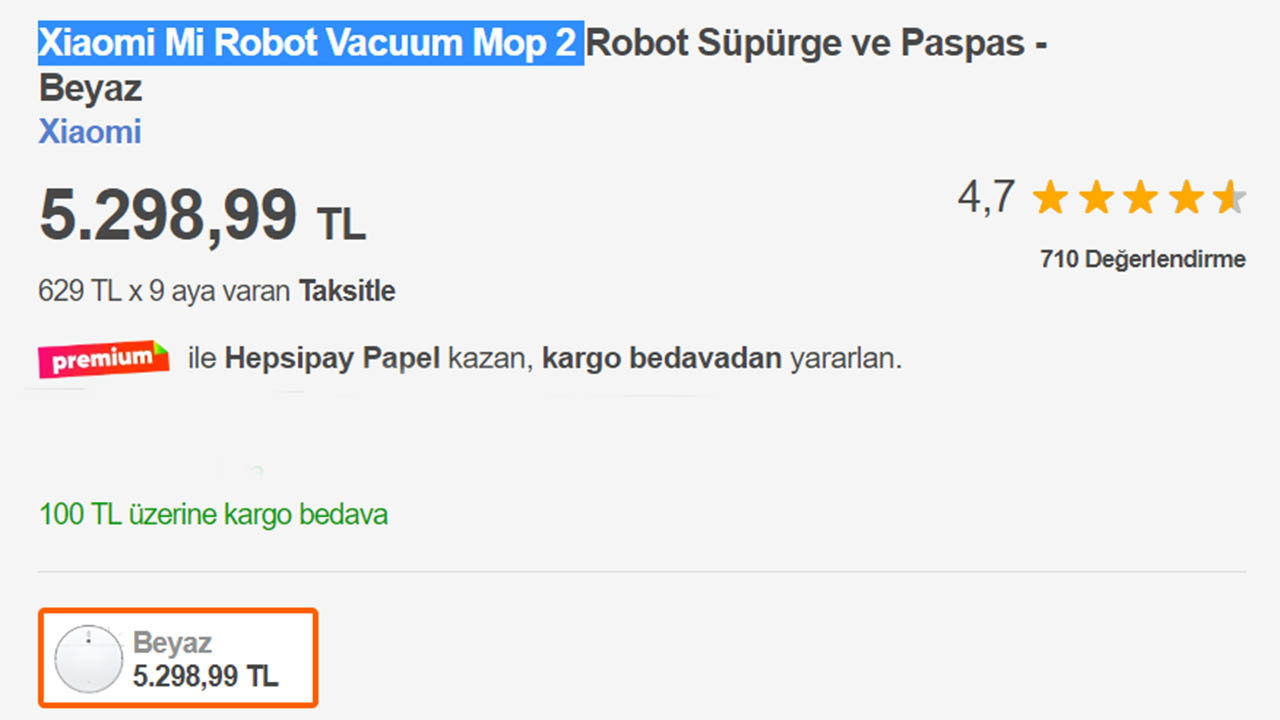Click the half-filled fifth rating star
The image size is (1280, 720).
(1230, 198)
